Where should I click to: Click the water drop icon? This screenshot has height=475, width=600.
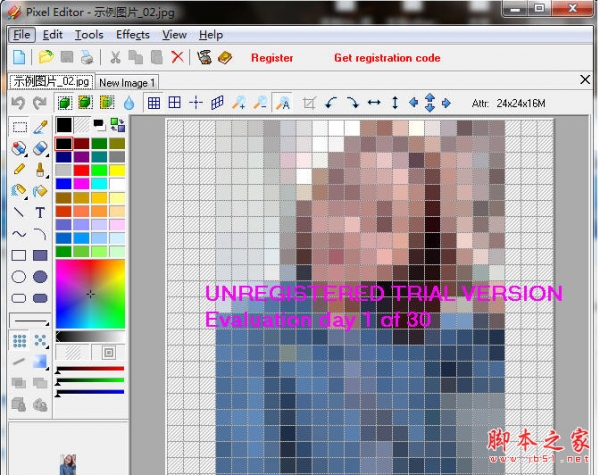tap(129, 103)
